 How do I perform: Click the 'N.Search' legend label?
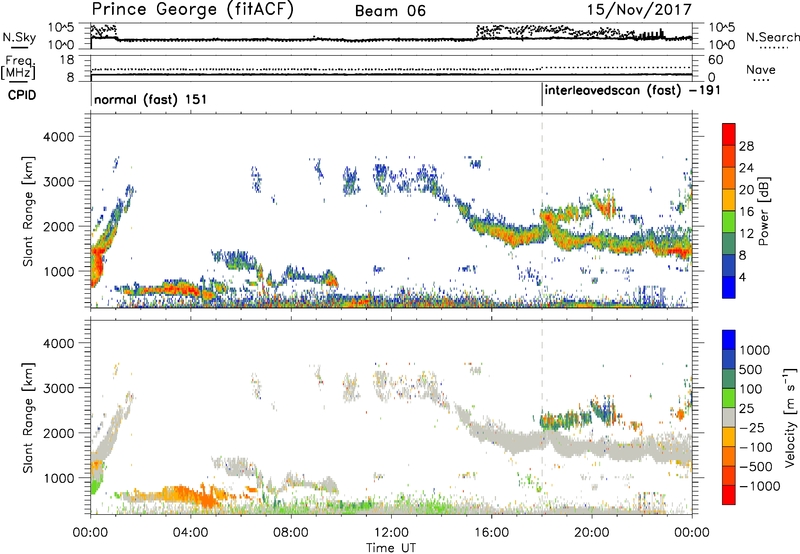point(772,37)
